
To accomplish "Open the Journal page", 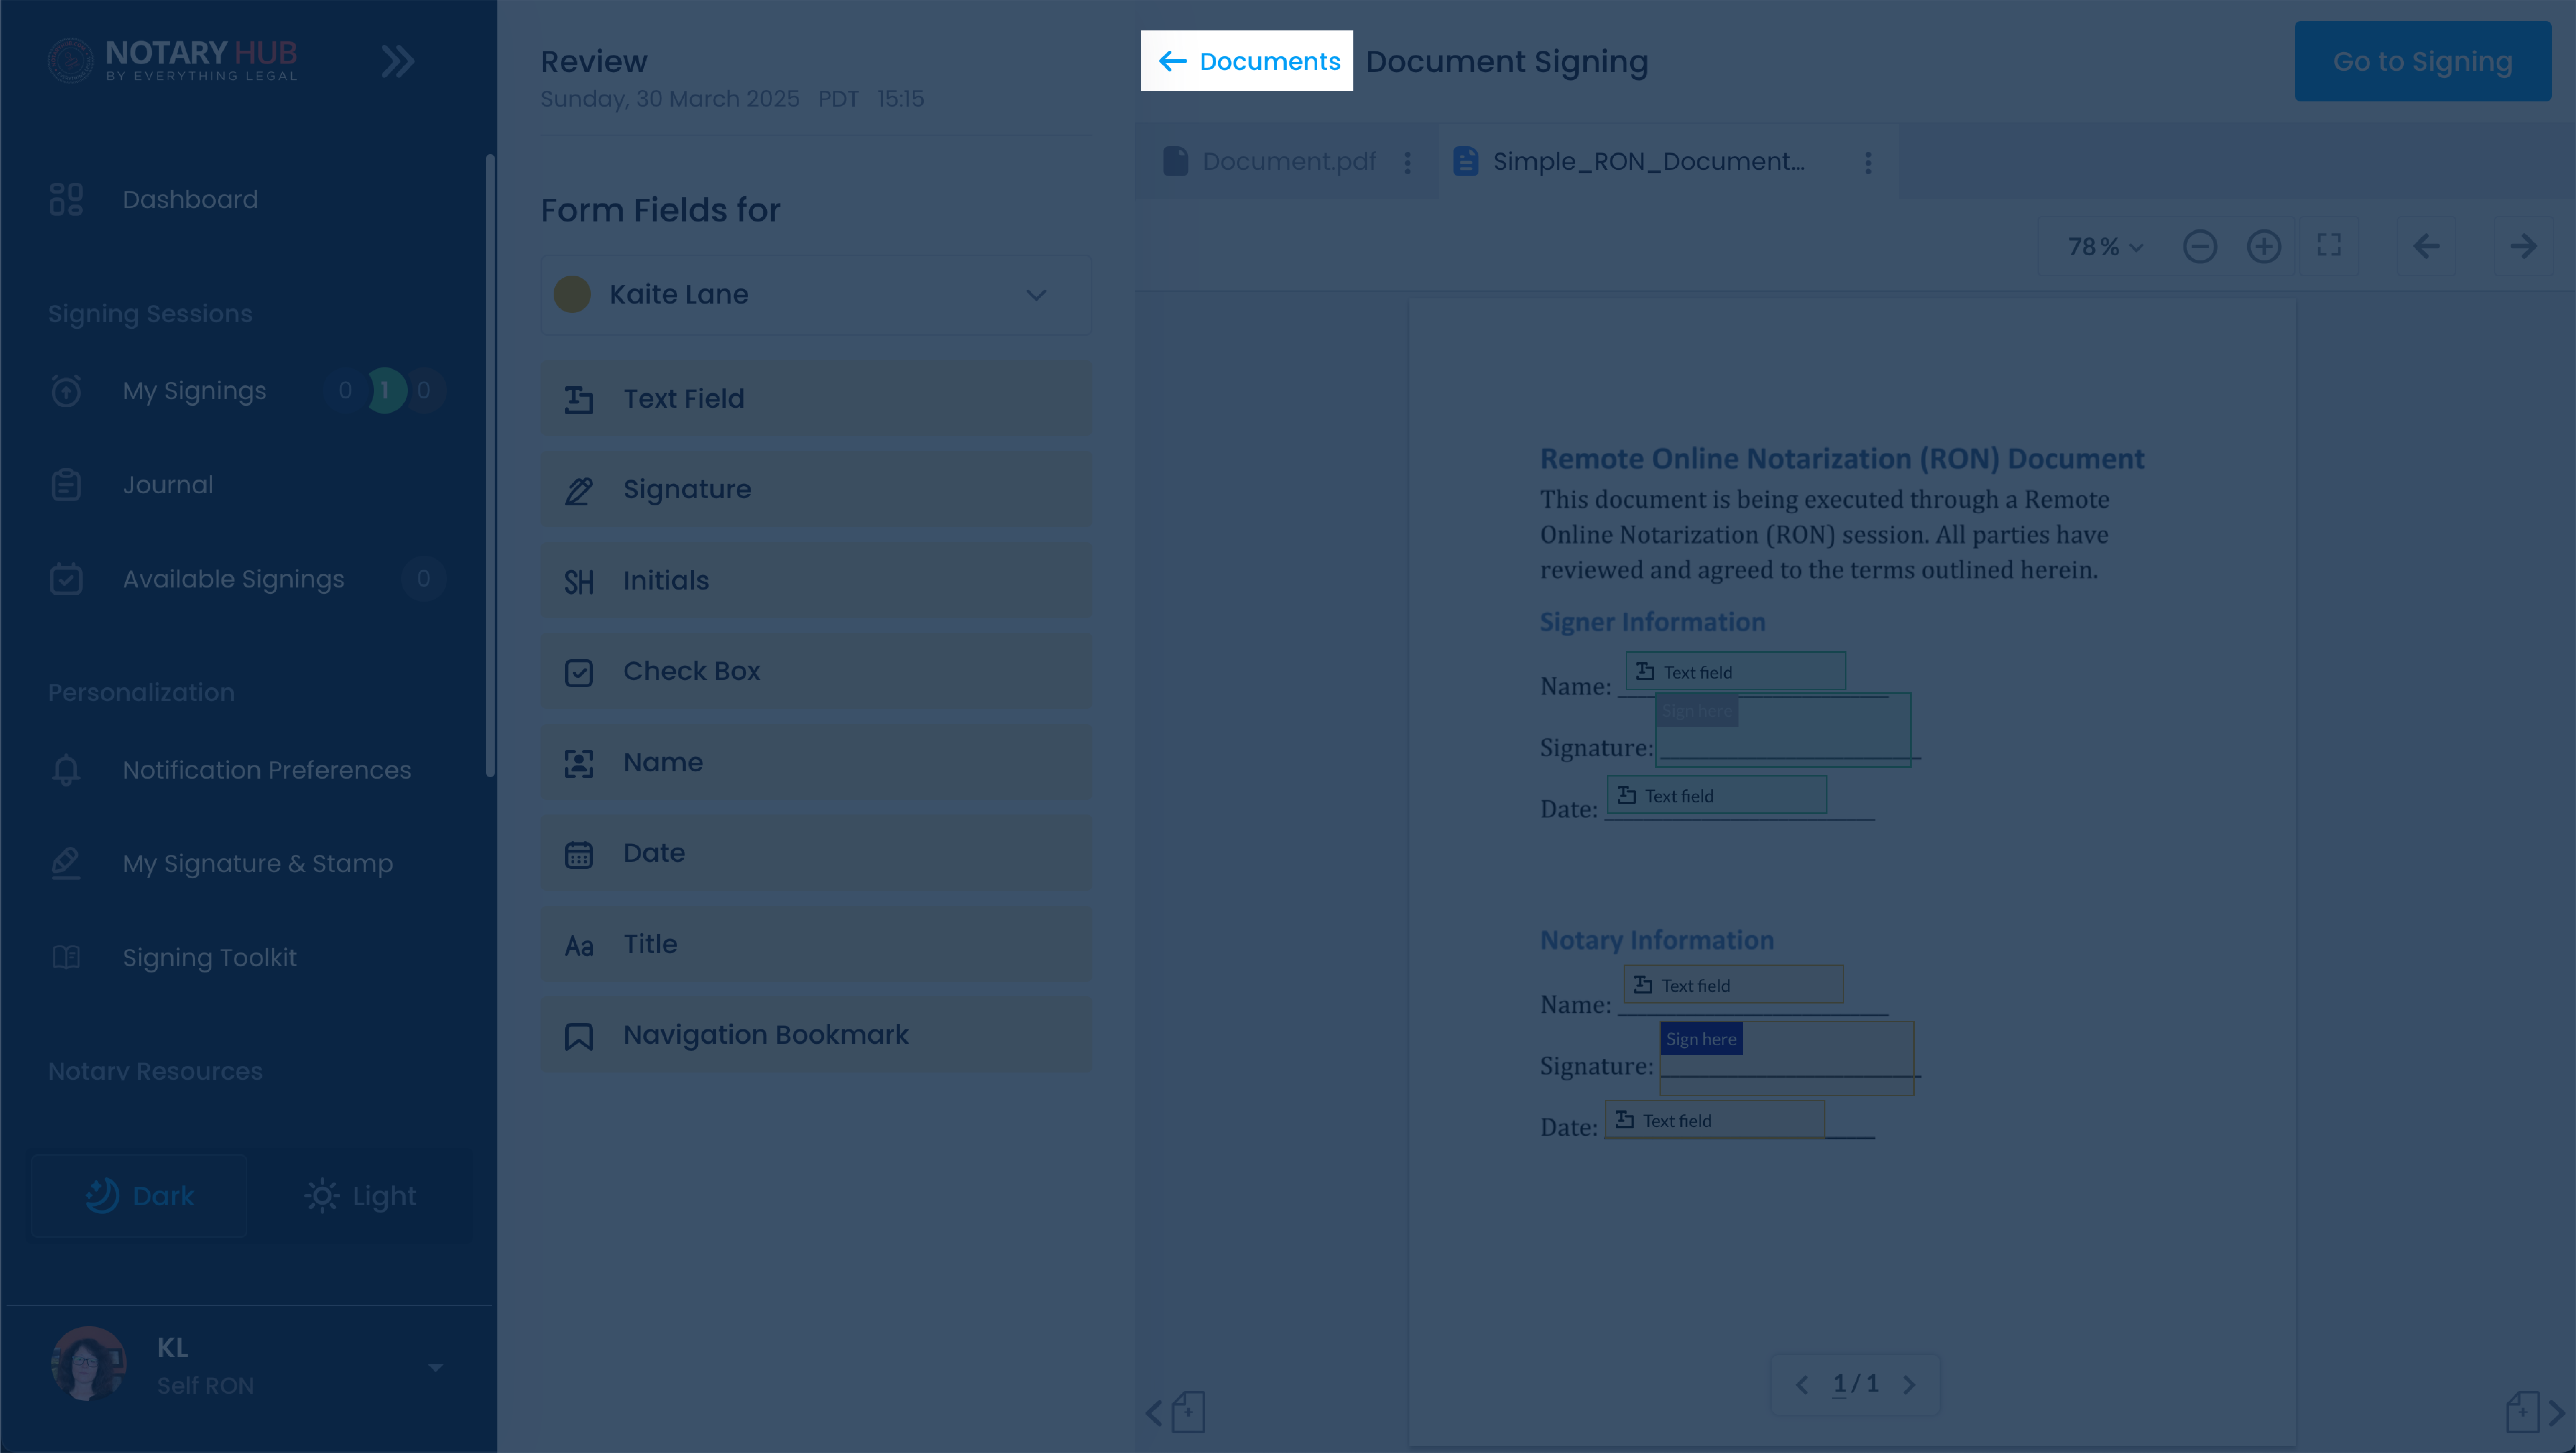I will click(x=168, y=485).
